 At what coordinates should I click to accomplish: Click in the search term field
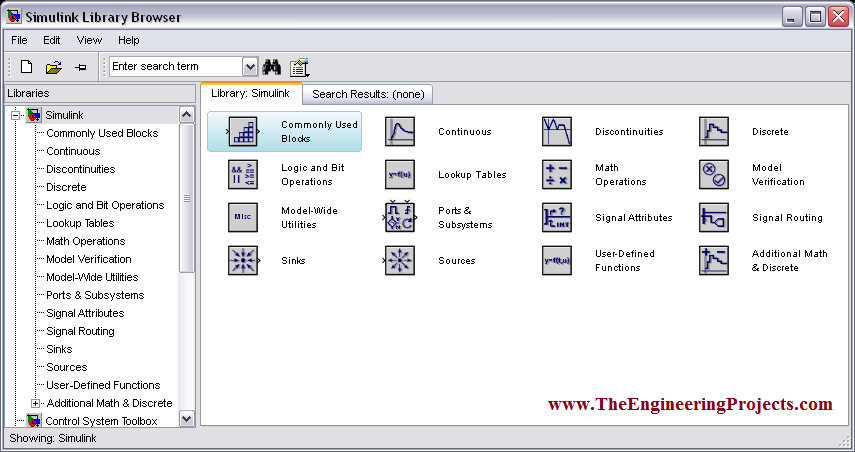point(176,67)
